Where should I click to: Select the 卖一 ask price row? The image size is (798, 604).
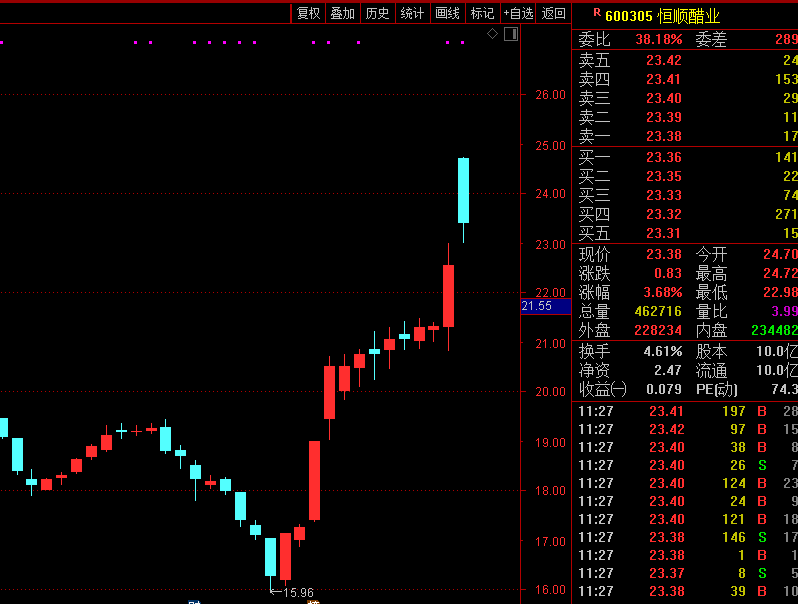point(685,136)
